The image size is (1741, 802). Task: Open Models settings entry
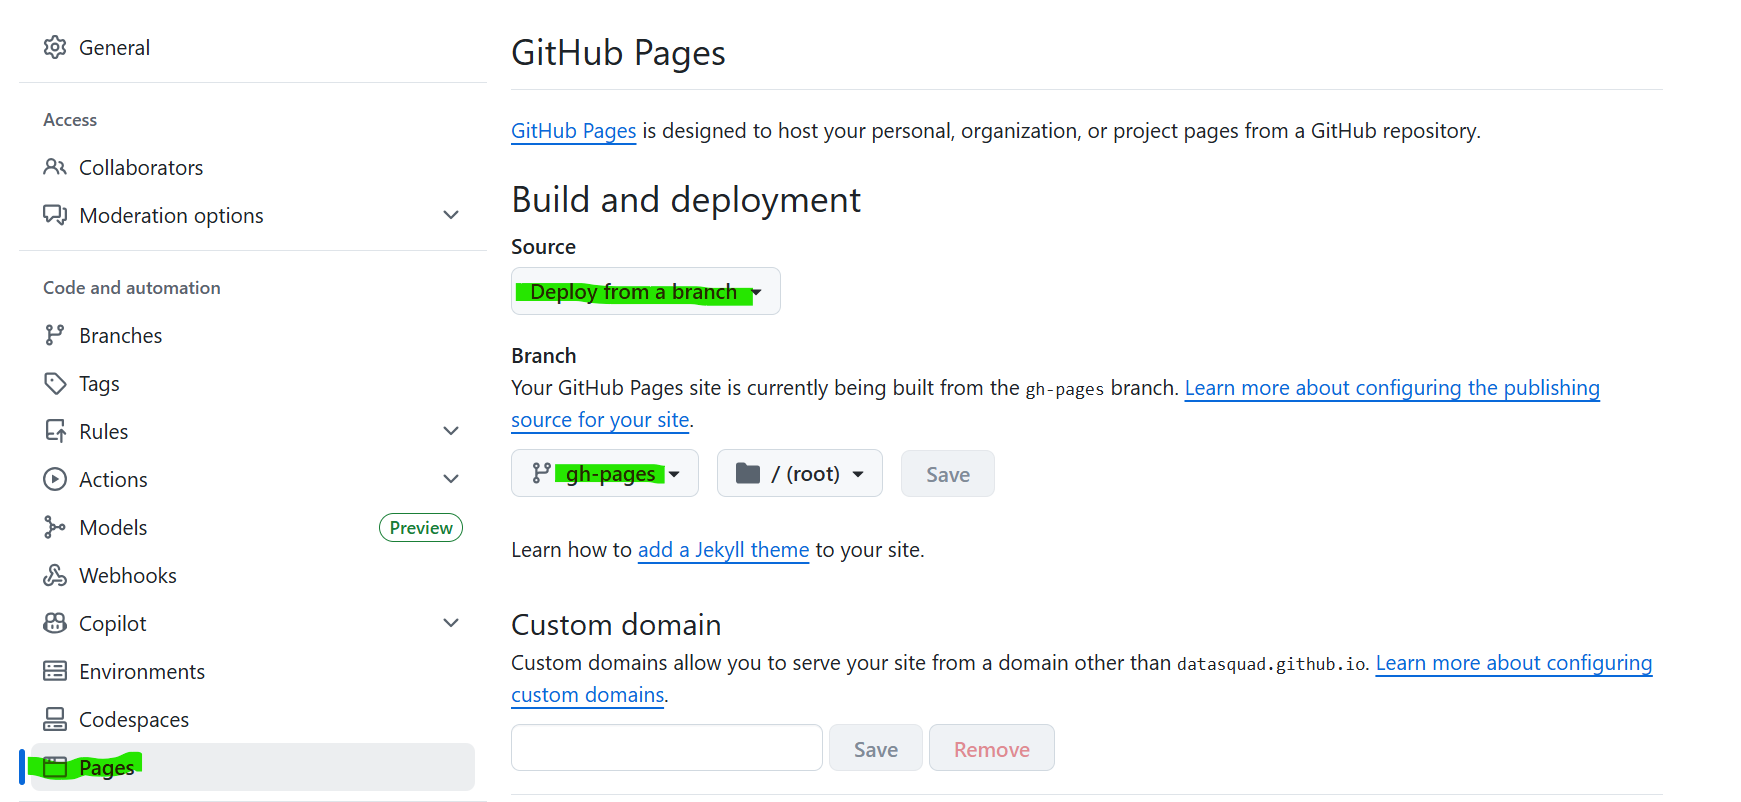tap(113, 527)
